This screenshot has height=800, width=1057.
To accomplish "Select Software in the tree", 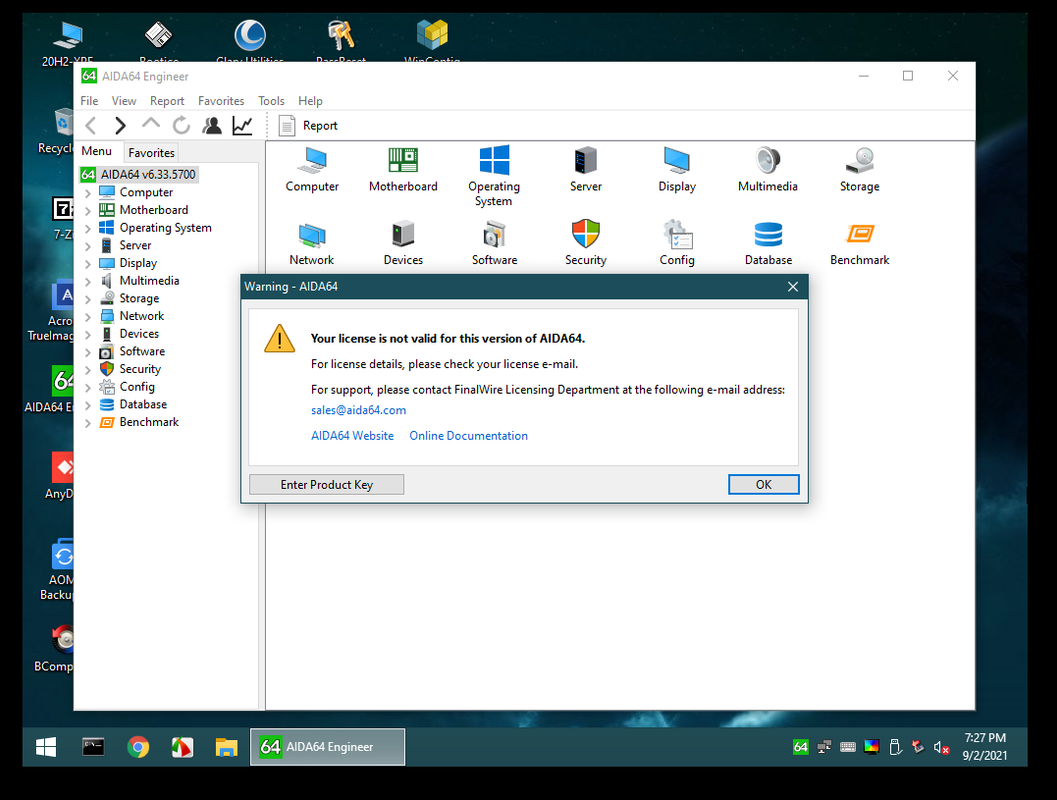I will pos(142,351).
